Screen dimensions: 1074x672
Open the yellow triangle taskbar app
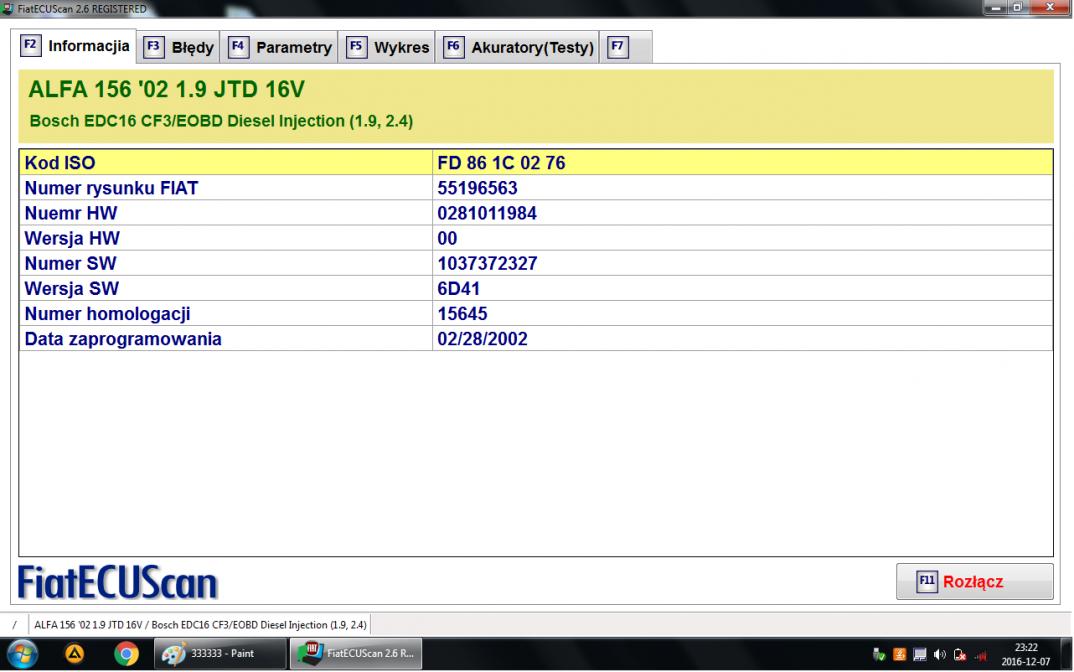click(x=75, y=654)
